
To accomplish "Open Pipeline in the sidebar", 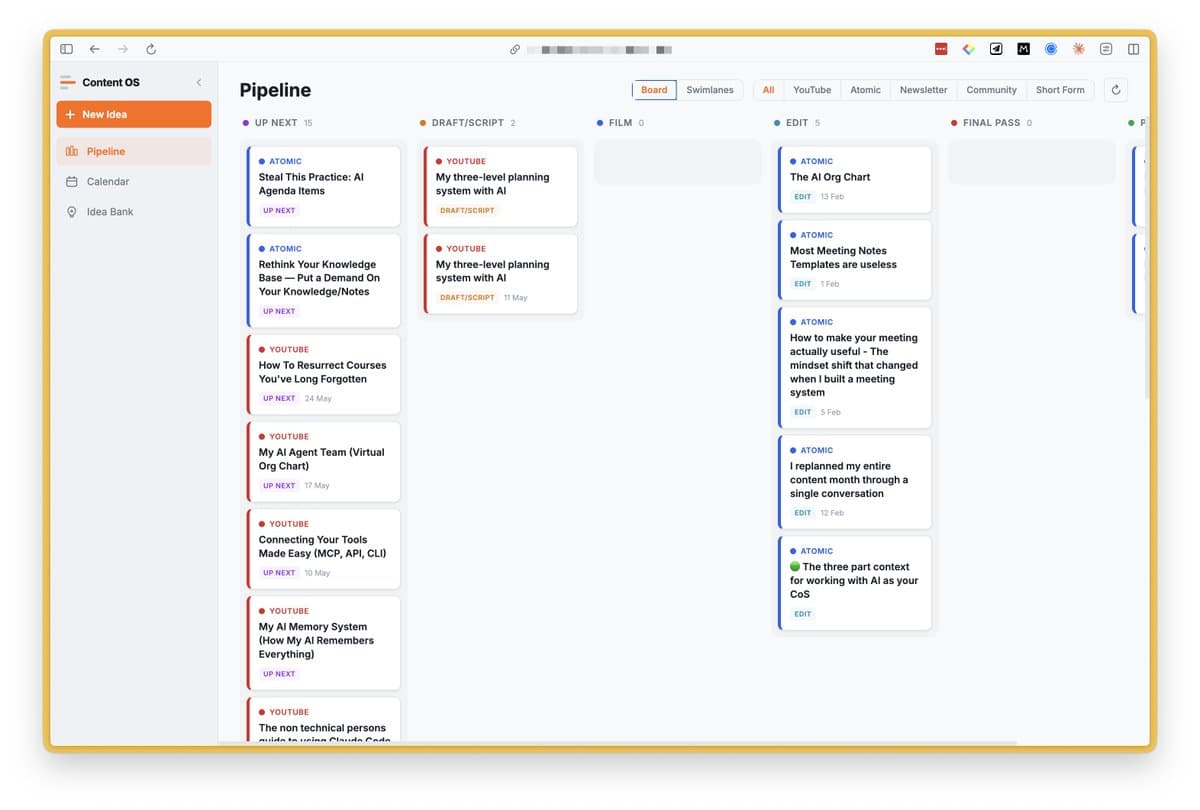I will (x=134, y=151).
